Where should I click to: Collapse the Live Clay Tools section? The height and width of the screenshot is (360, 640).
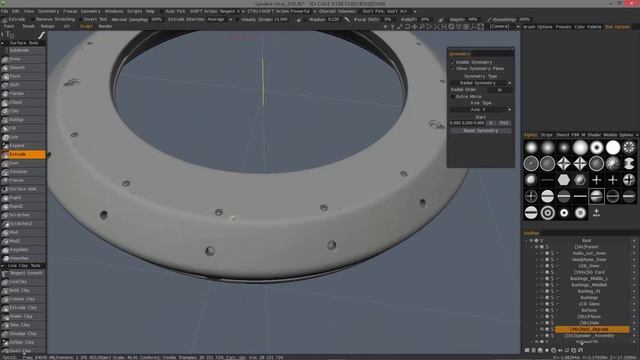pos(2,266)
